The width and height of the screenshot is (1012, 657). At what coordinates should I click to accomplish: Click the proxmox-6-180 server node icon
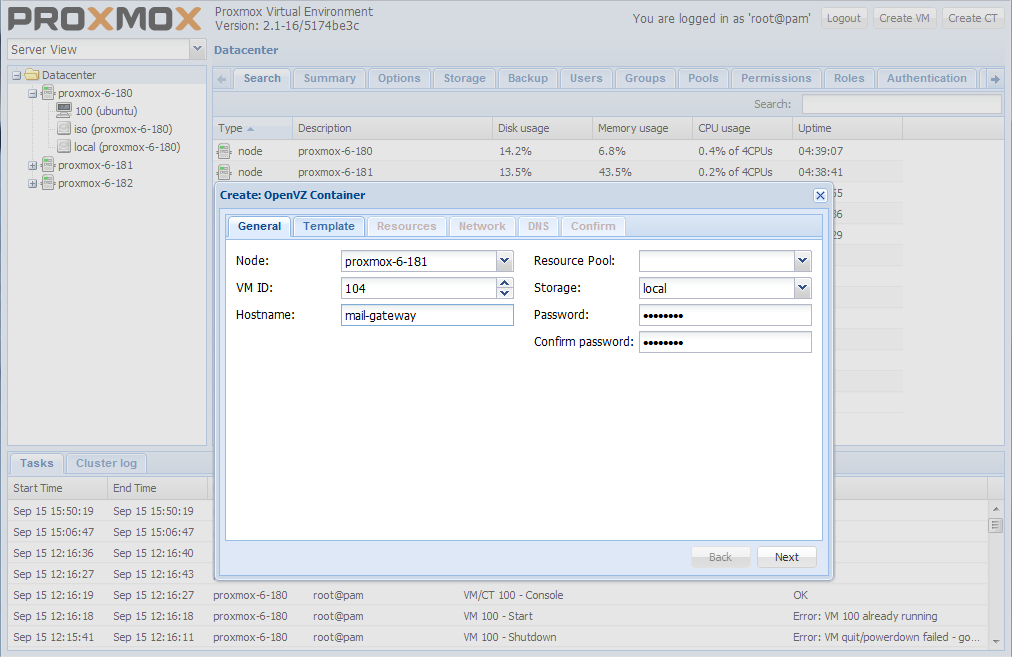[48, 93]
